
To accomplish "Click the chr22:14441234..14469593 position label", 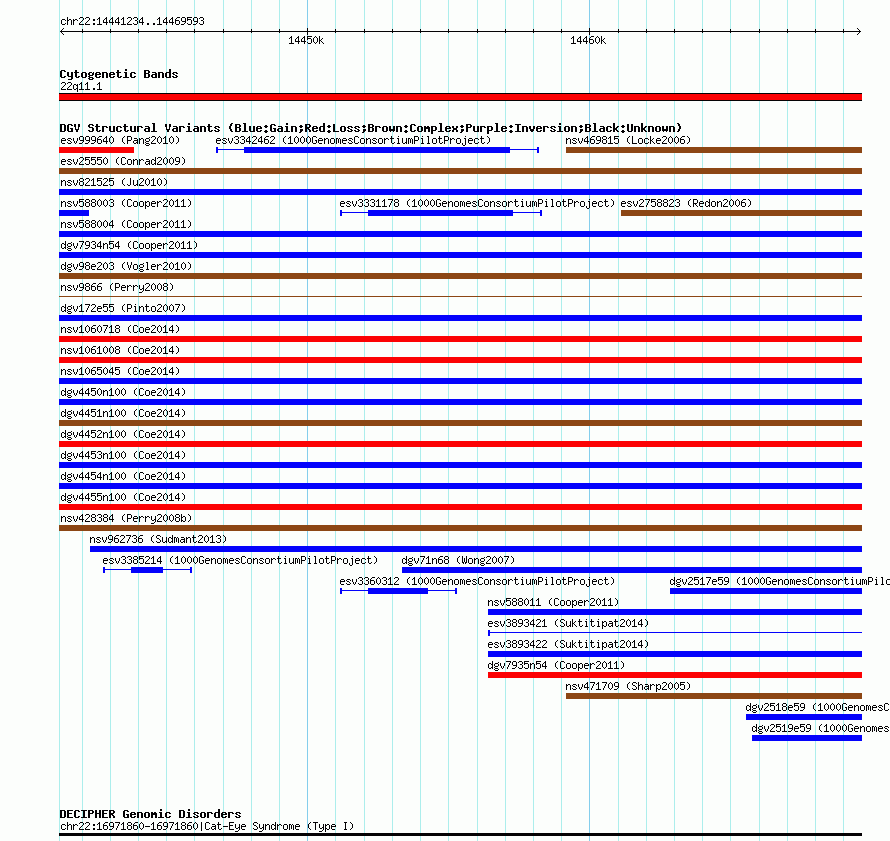I will pos(132,21).
